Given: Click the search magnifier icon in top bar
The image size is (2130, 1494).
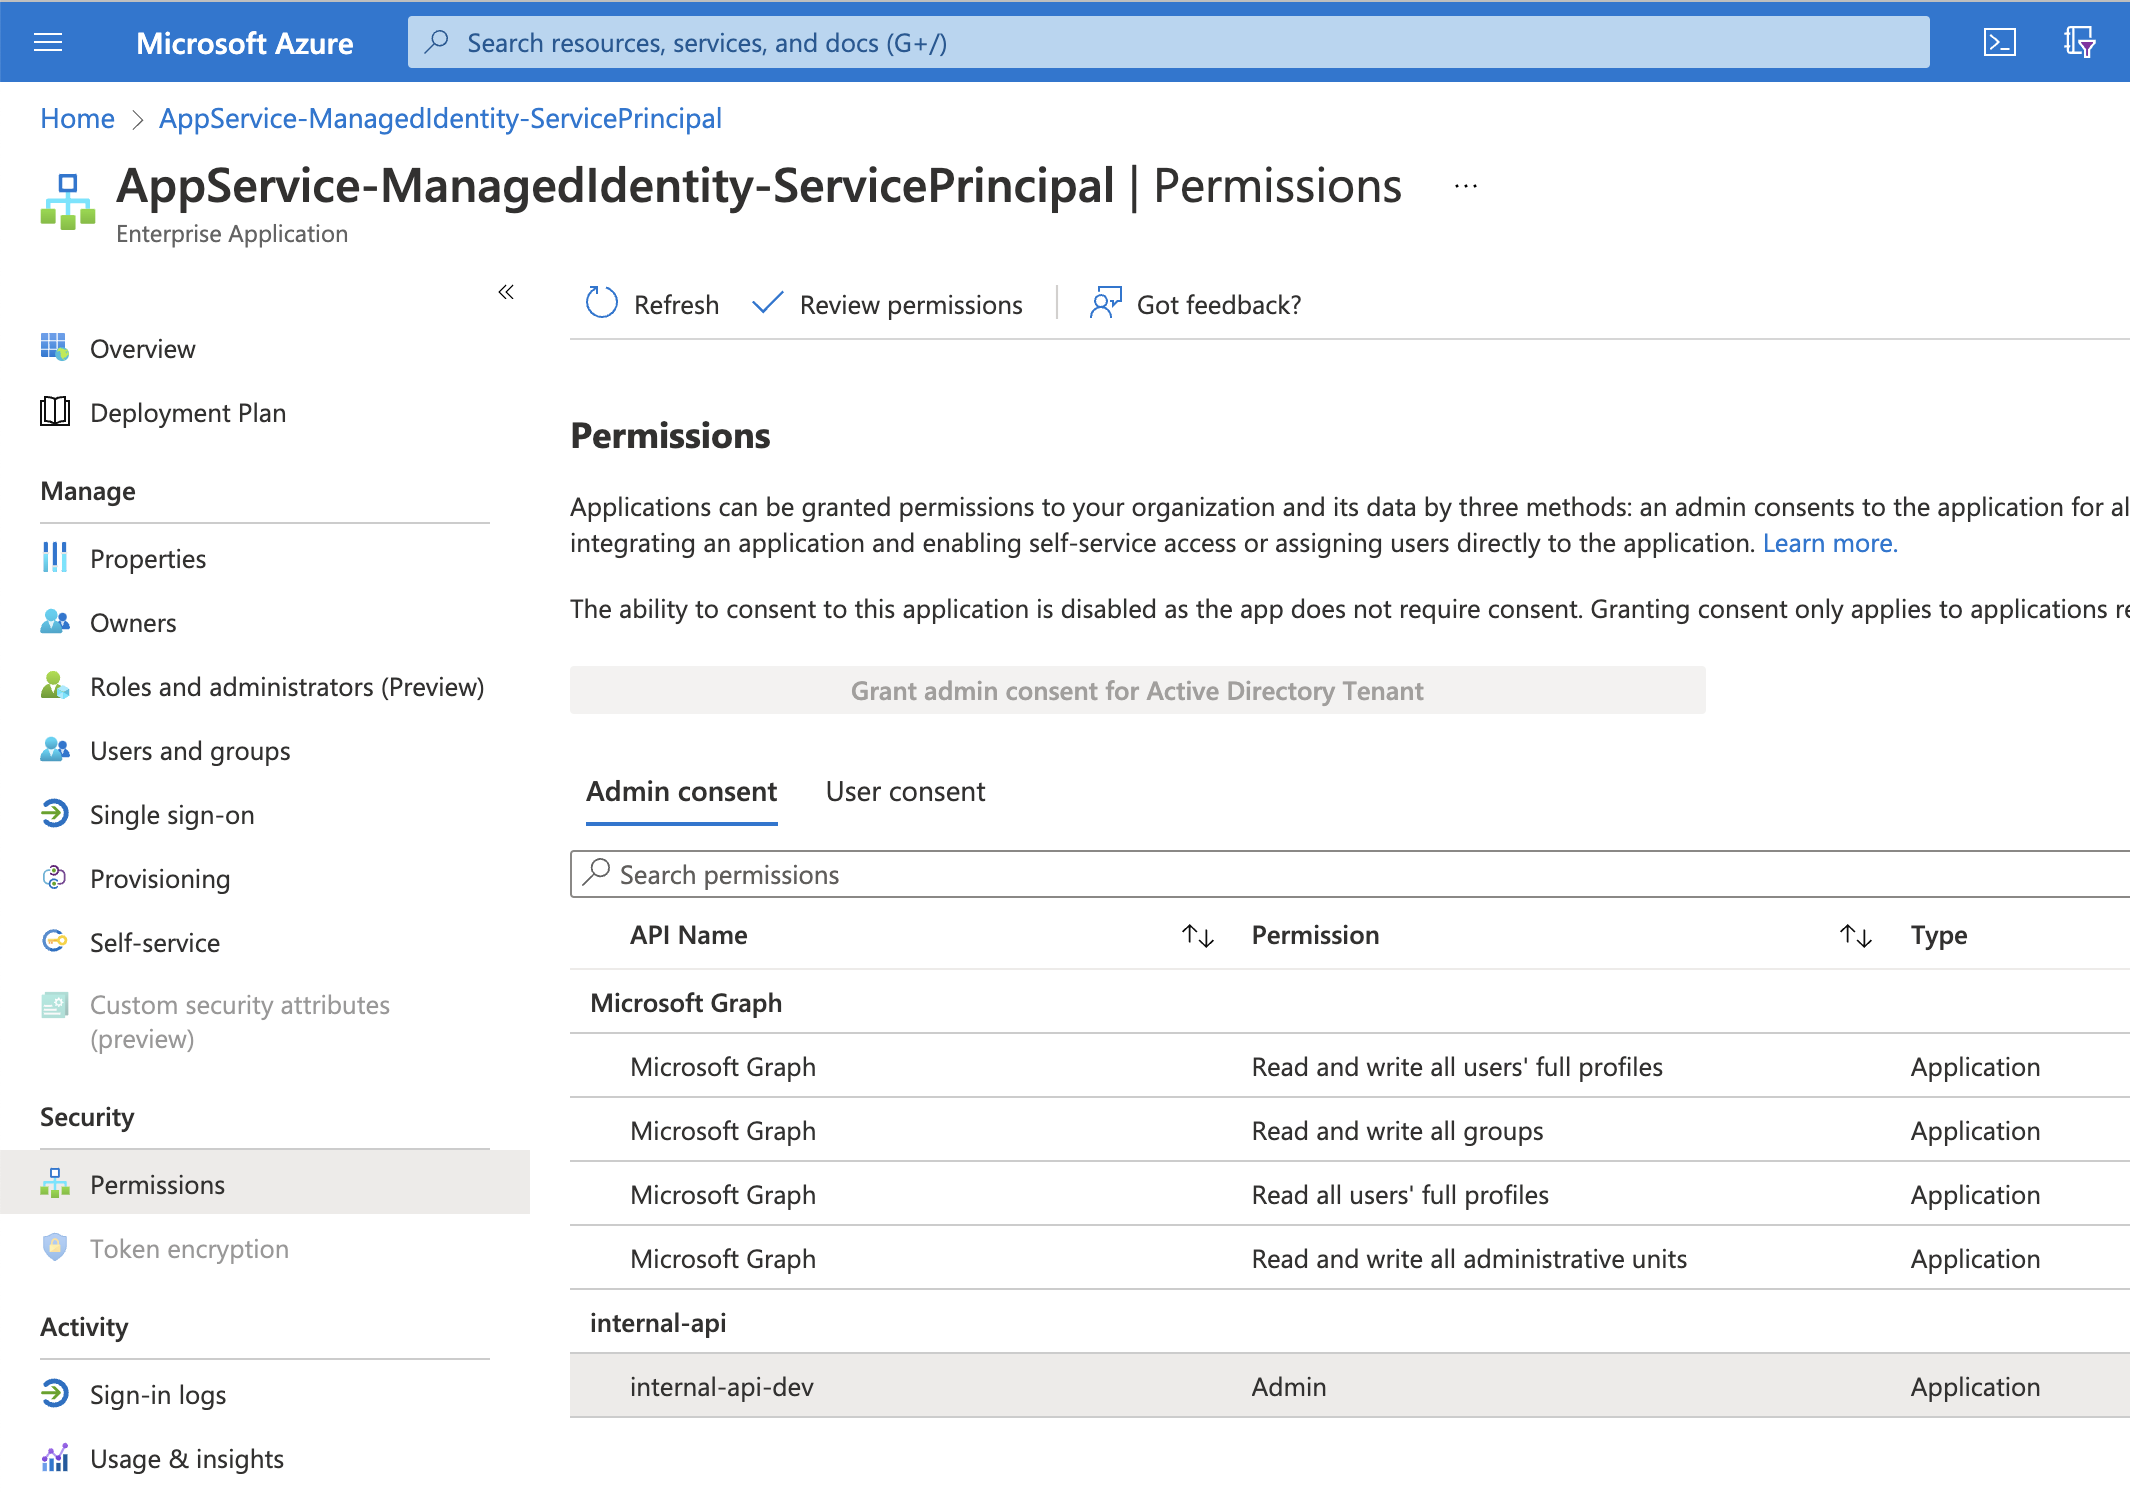Looking at the screenshot, I should (437, 42).
